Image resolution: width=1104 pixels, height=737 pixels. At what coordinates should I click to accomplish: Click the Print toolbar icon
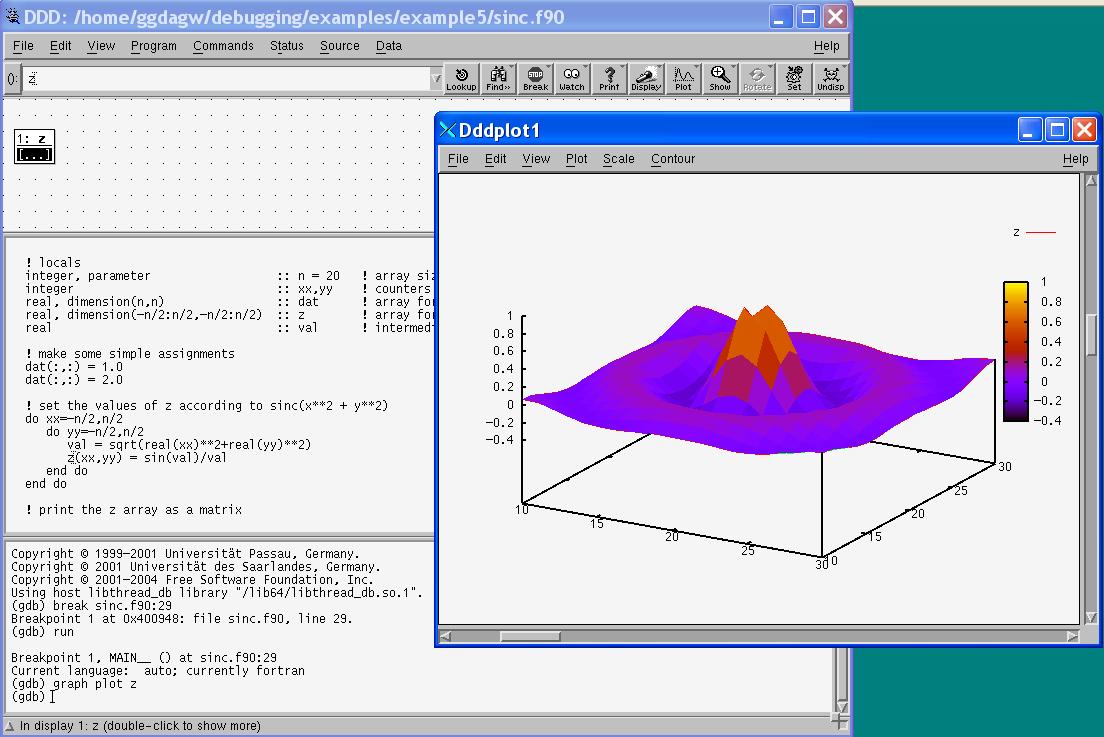pos(609,79)
